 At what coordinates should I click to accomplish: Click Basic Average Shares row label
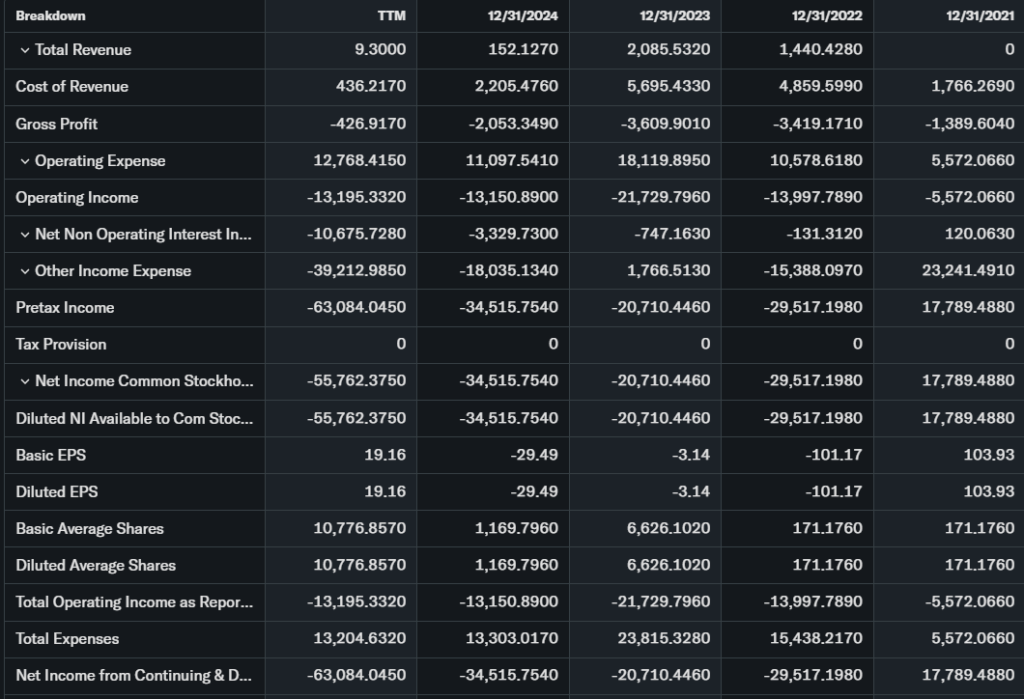(89, 529)
